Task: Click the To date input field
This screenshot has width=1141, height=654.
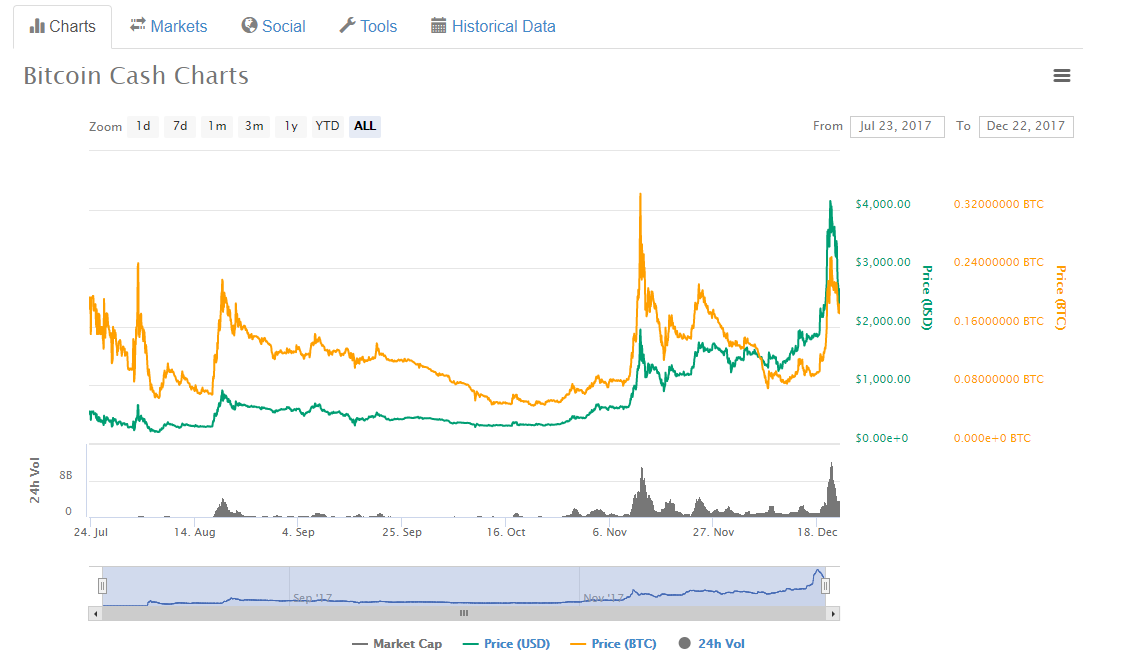Action: (1025, 126)
